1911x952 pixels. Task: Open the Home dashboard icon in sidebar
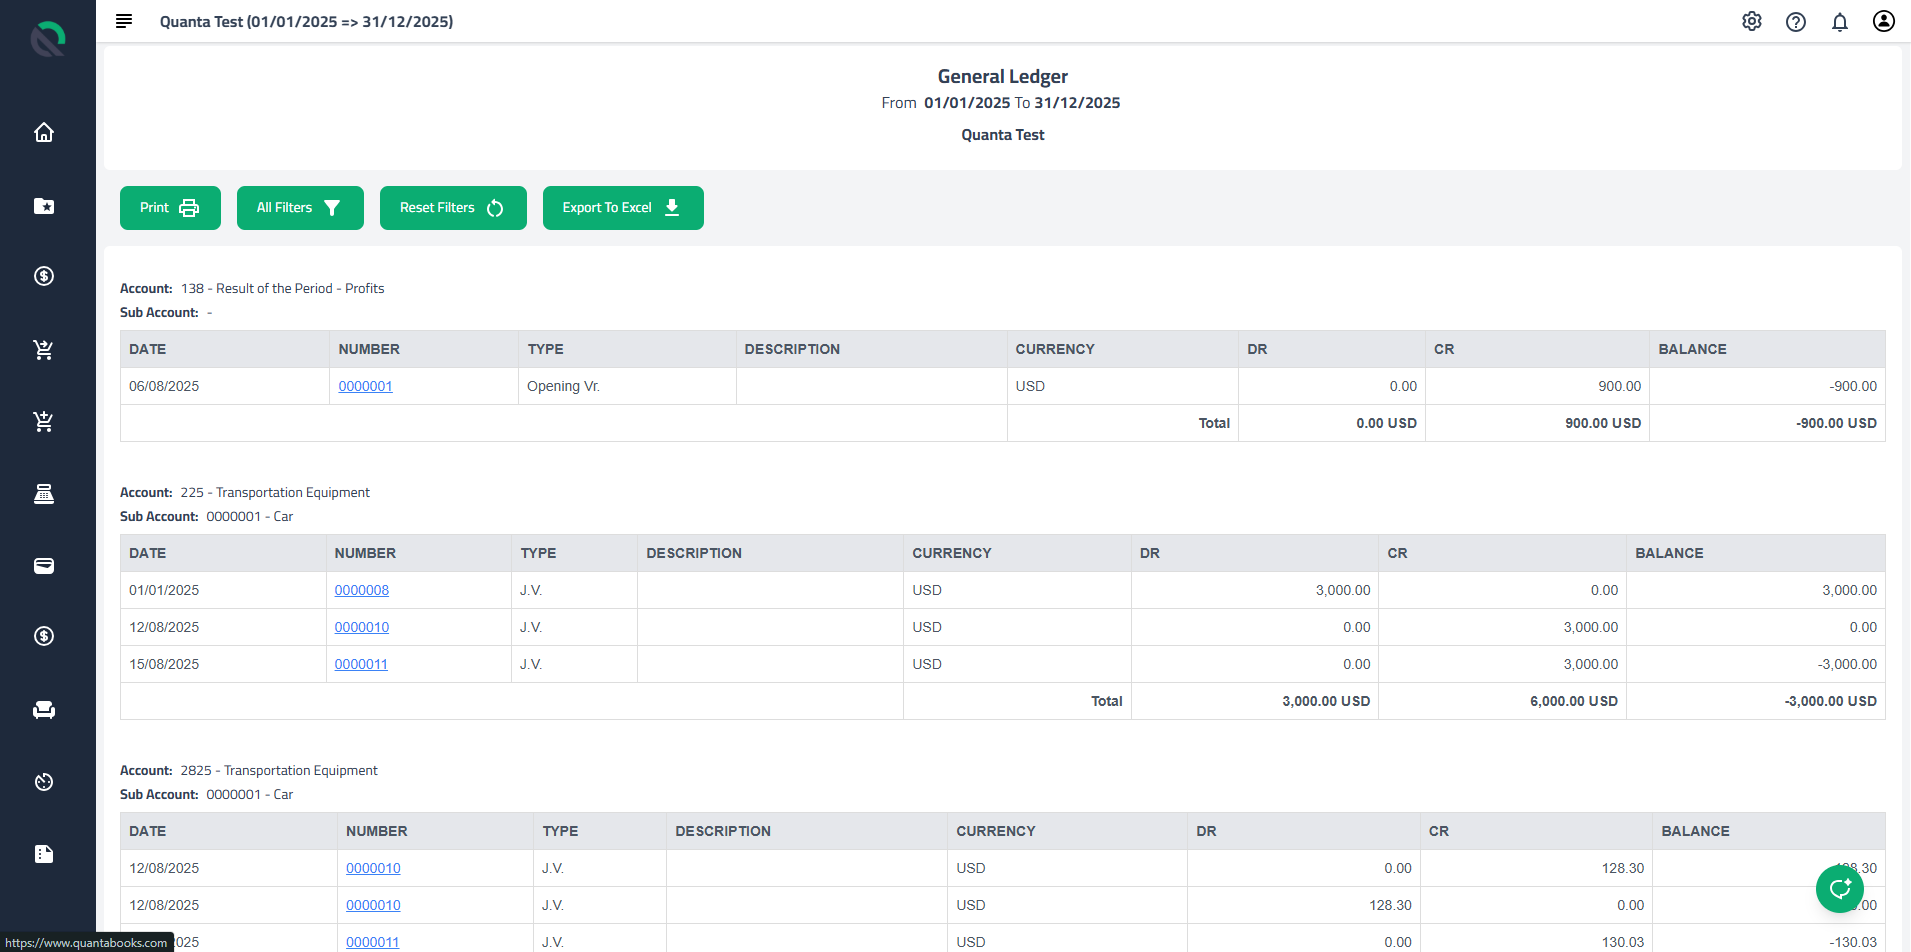click(x=44, y=132)
